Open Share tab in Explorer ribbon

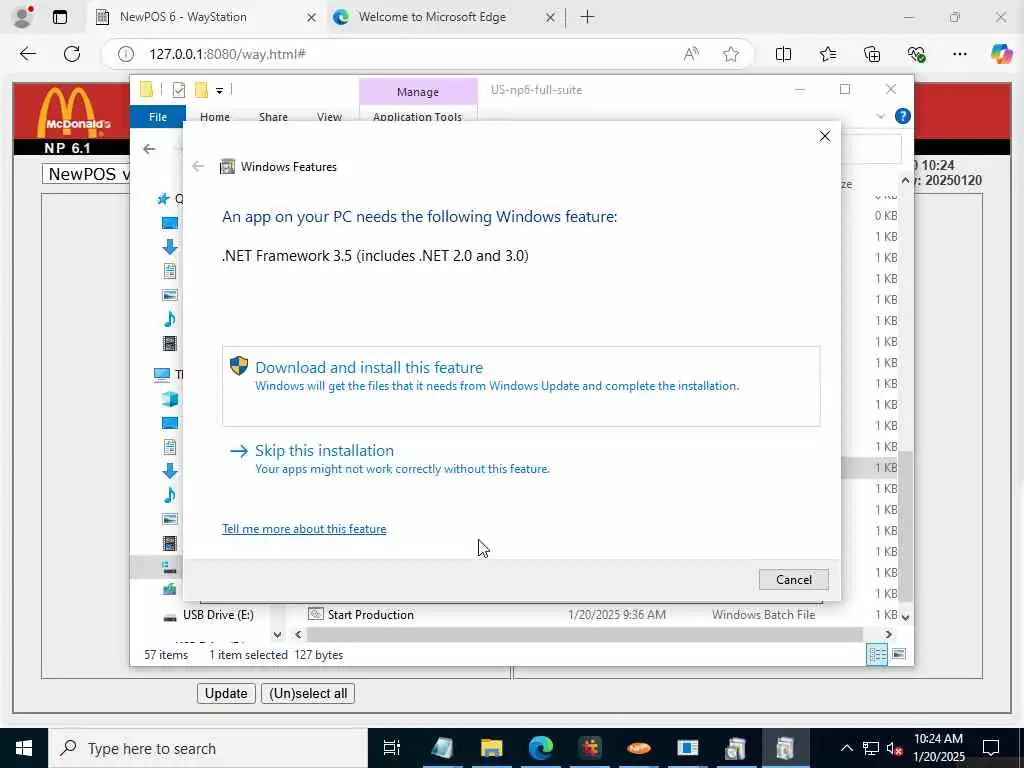(x=273, y=117)
